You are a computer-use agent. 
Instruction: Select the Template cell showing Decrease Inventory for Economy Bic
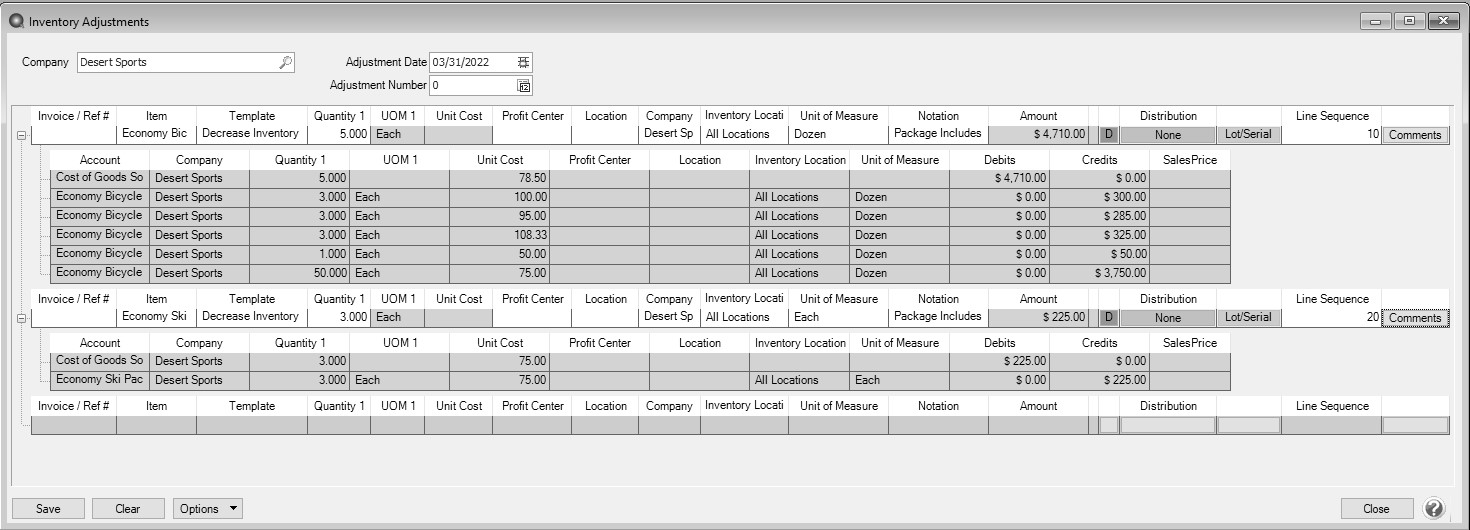coord(251,133)
